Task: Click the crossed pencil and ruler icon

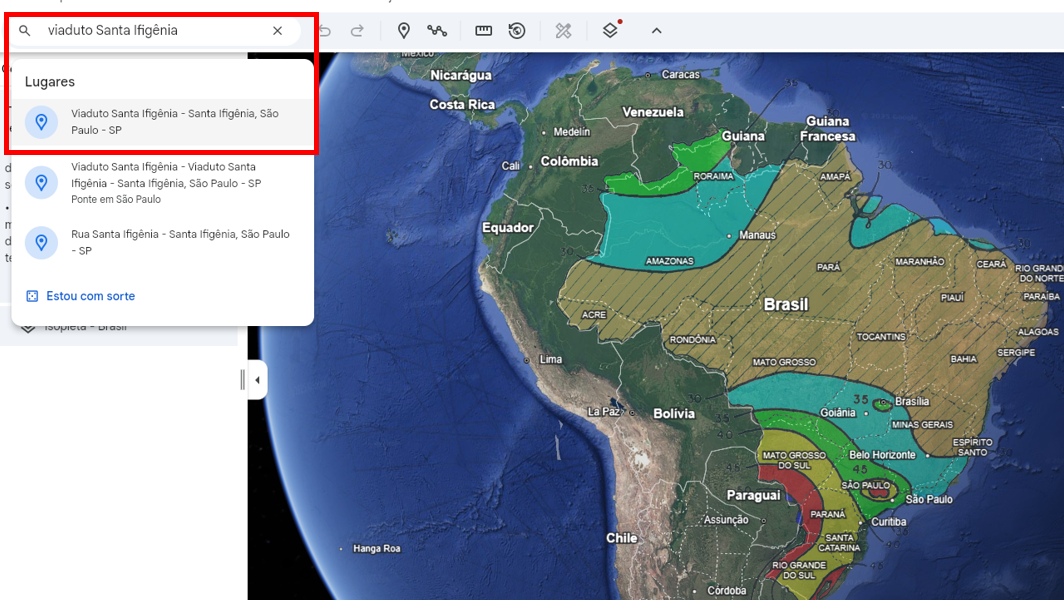Action: [564, 31]
